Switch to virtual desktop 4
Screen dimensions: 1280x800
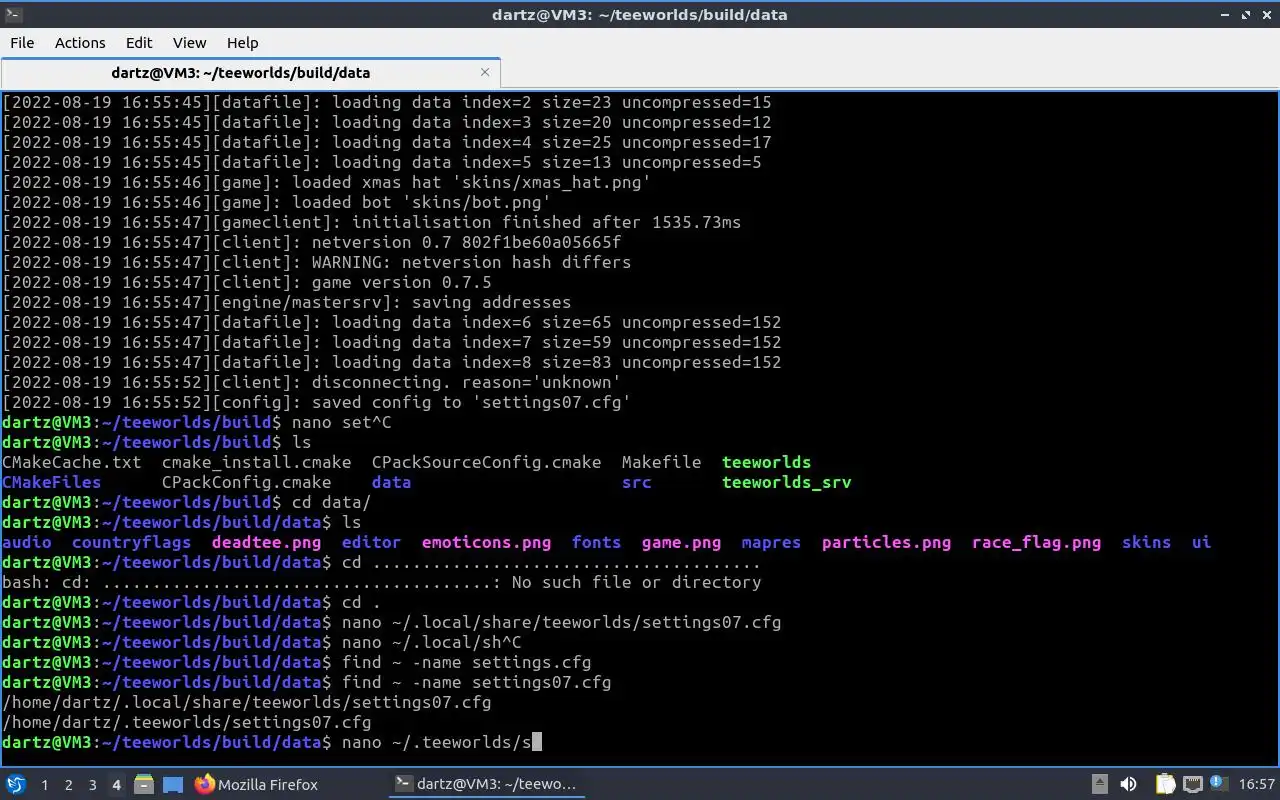(117, 785)
